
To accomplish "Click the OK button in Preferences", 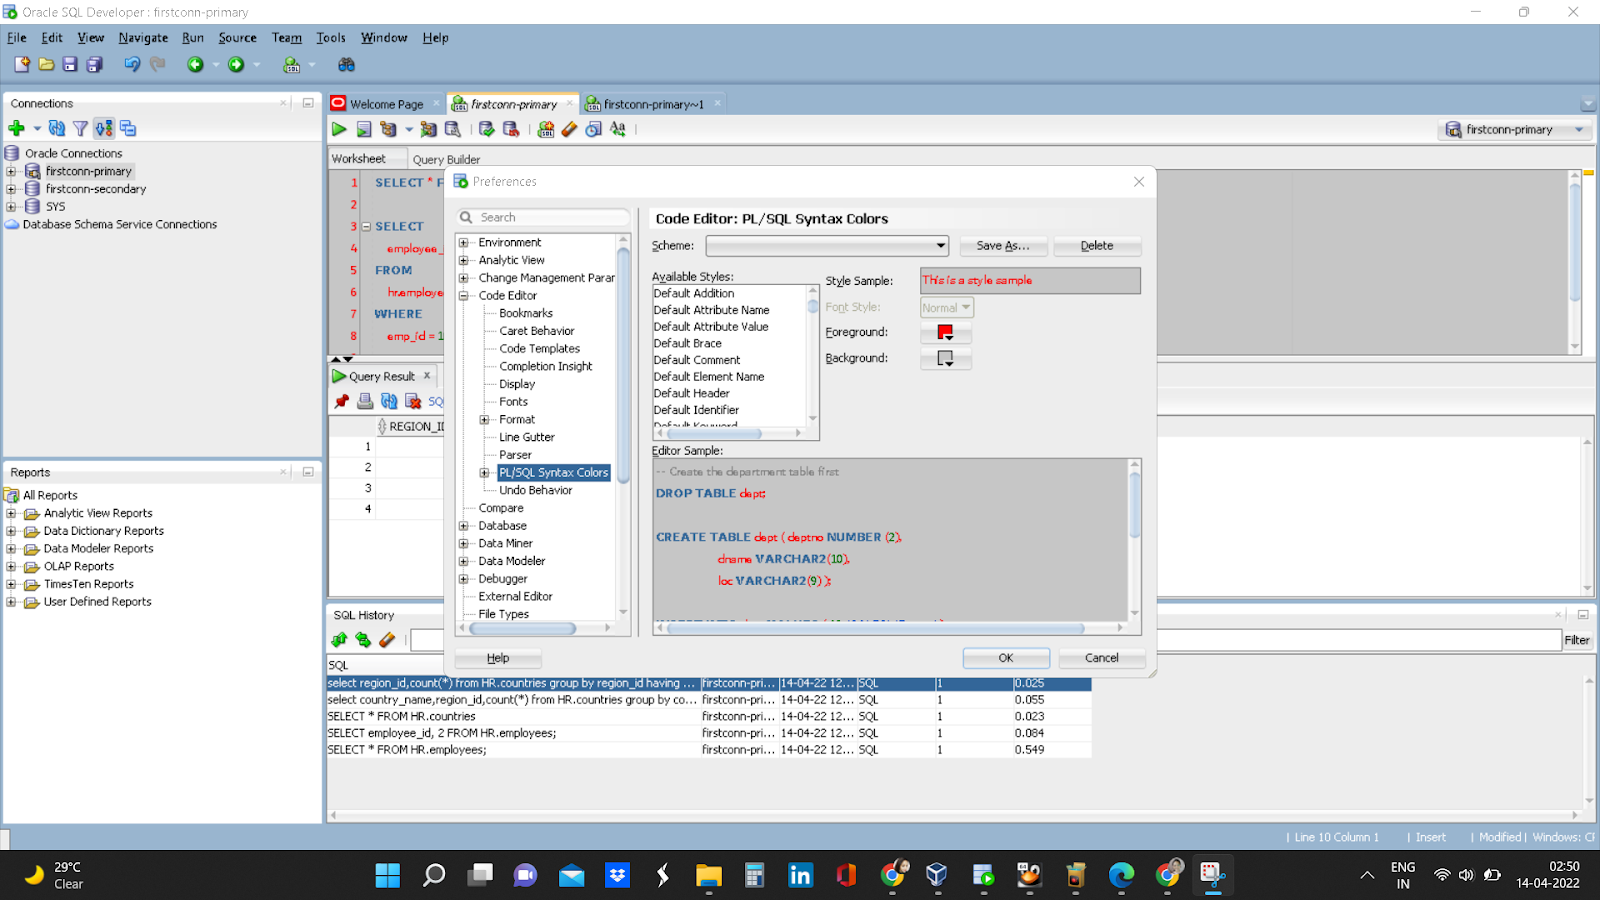I will (x=1006, y=658).
